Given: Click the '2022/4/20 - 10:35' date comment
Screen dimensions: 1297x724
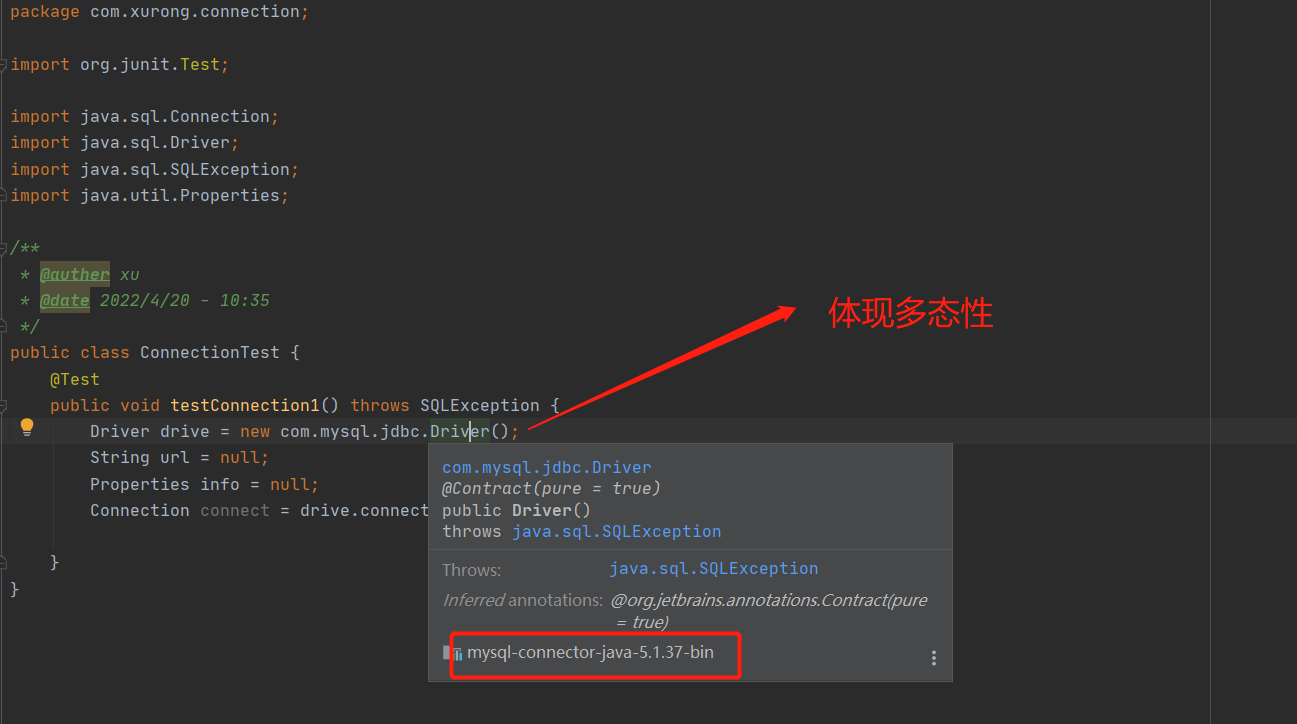Looking at the screenshot, I should click(x=185, y=300).
